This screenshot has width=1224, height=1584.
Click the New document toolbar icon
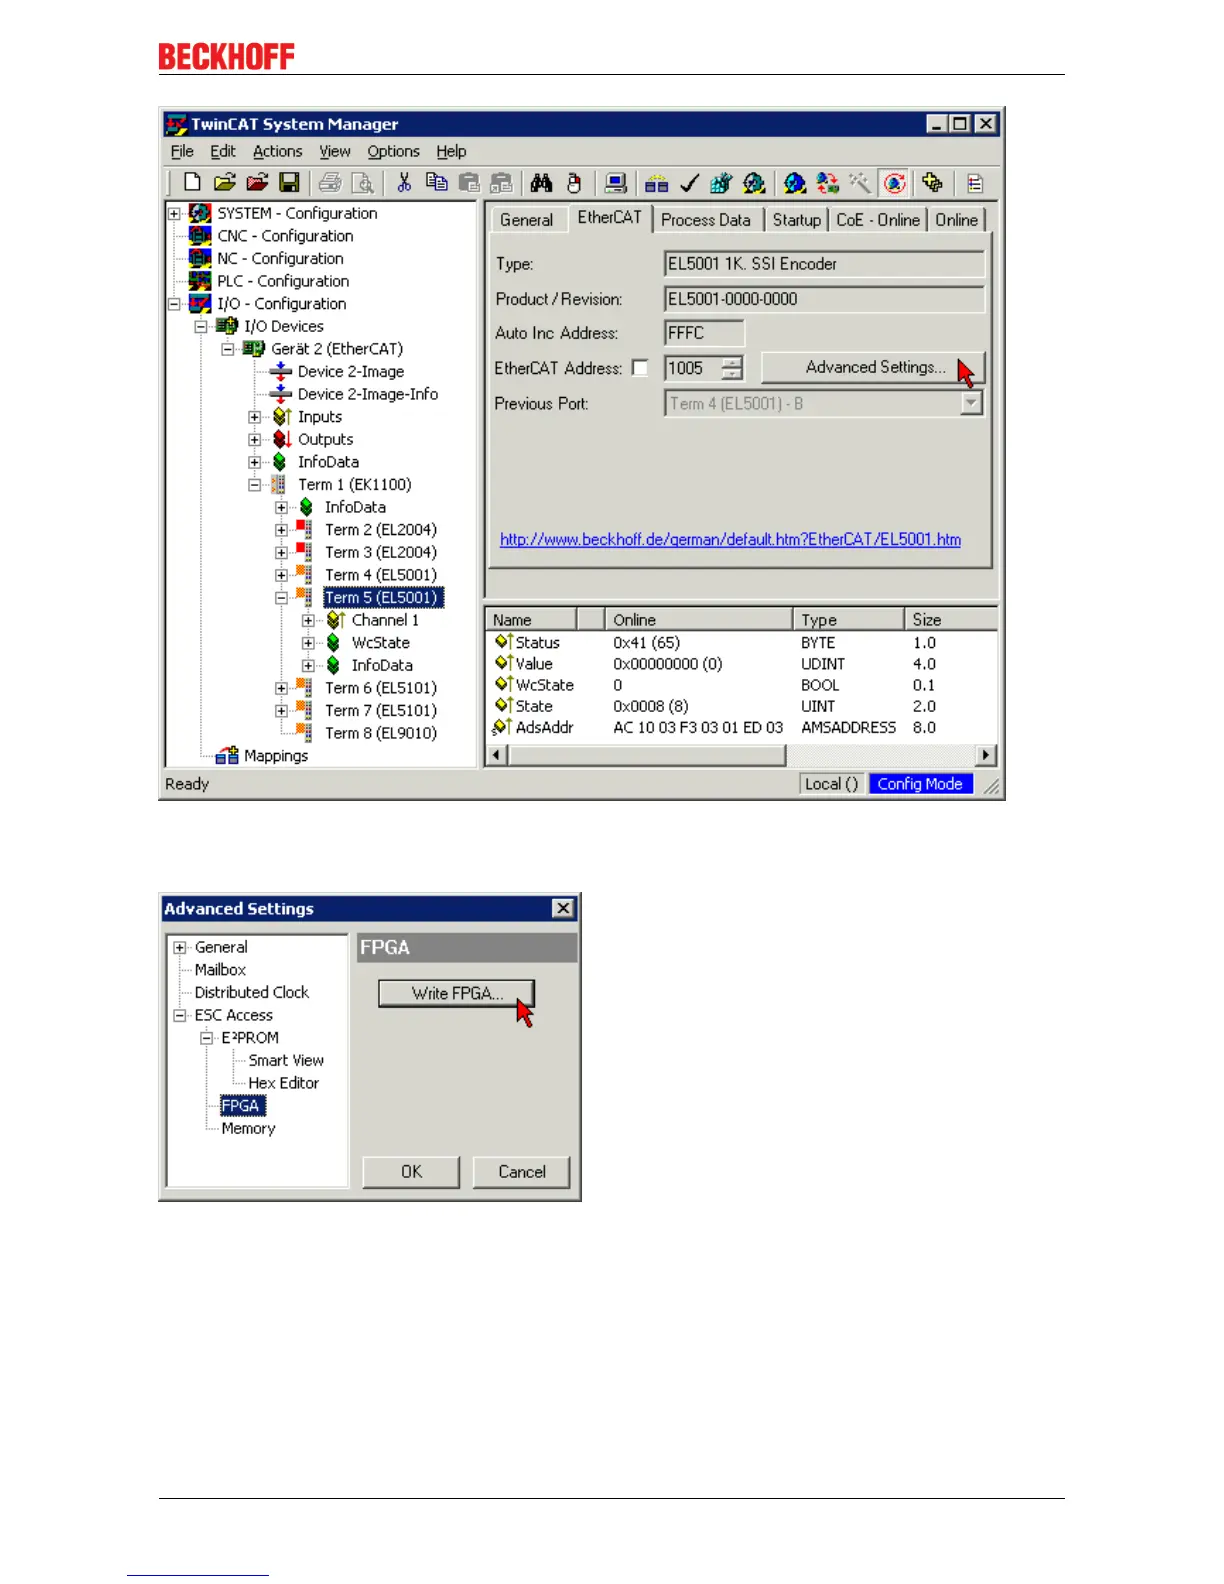[192, 182]
